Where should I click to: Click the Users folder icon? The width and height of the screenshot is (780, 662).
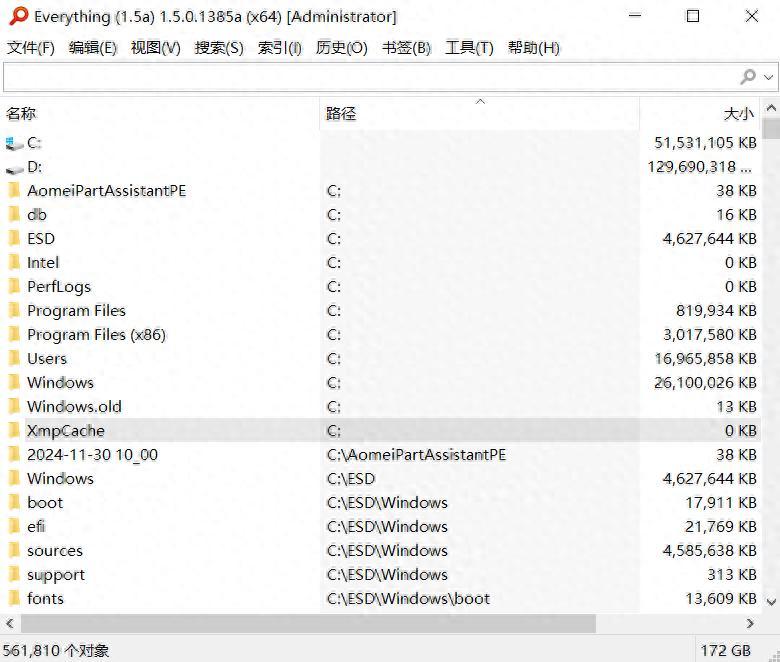point(14,359)
